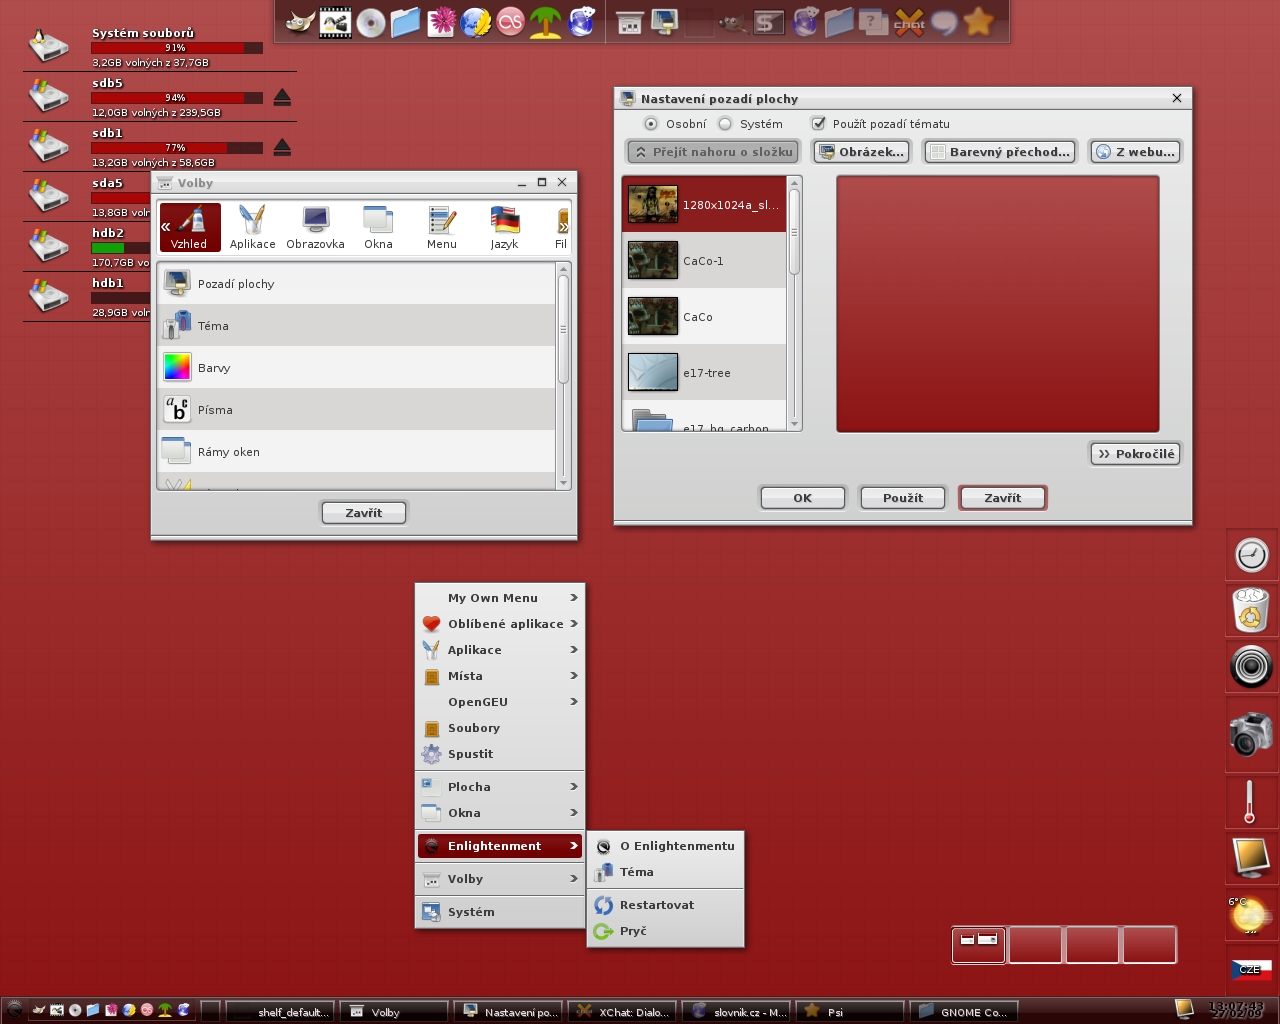Click the camera screenshot gadget
Screen dimensions: 1280x1024
[x=1251, y=735]
